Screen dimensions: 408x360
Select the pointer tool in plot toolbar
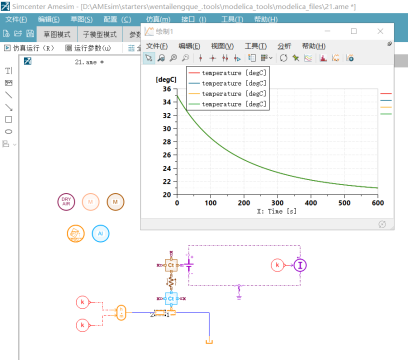(149, 58)
